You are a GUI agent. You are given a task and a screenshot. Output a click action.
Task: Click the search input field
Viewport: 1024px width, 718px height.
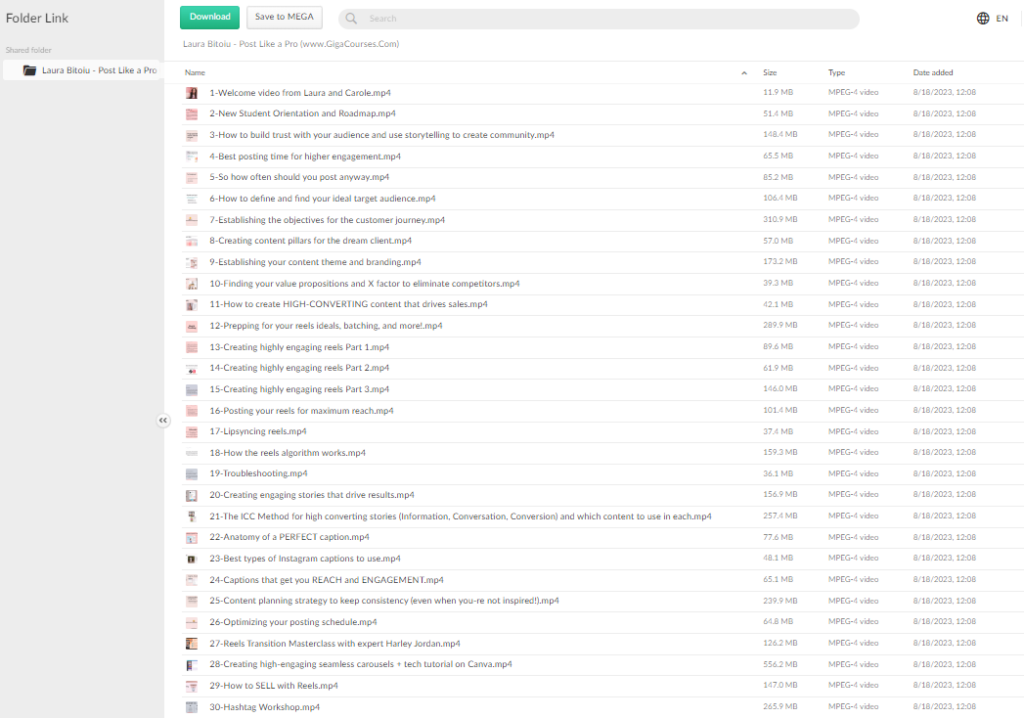click(600, 19)
